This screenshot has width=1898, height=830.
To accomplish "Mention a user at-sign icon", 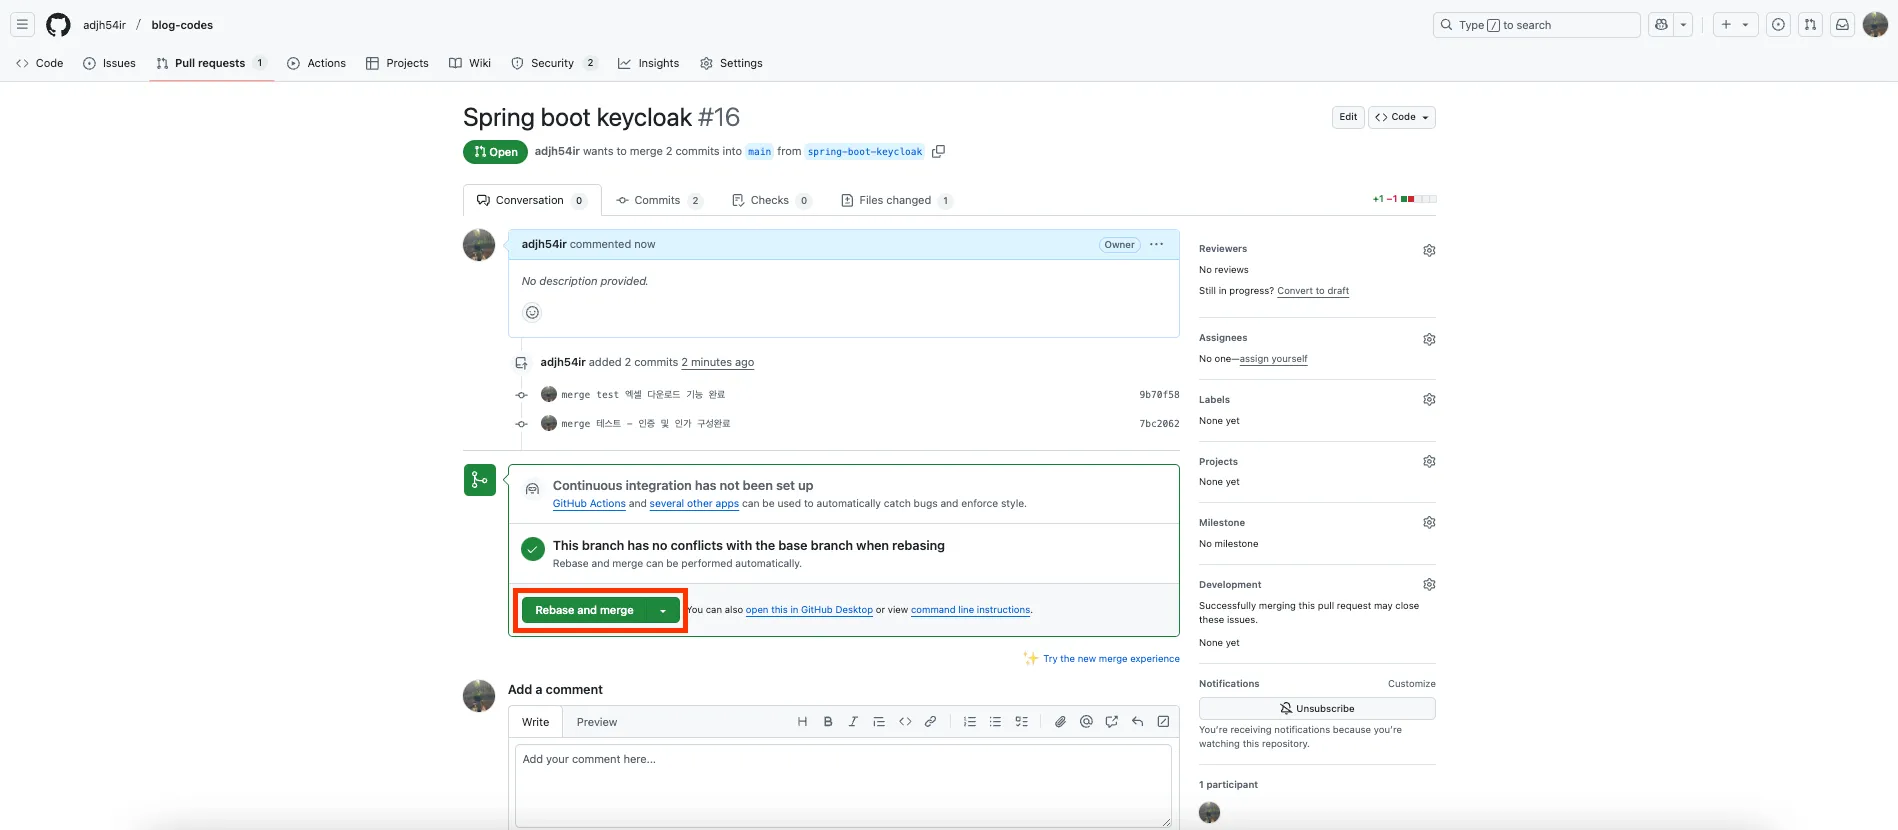I will [1086, 721].
